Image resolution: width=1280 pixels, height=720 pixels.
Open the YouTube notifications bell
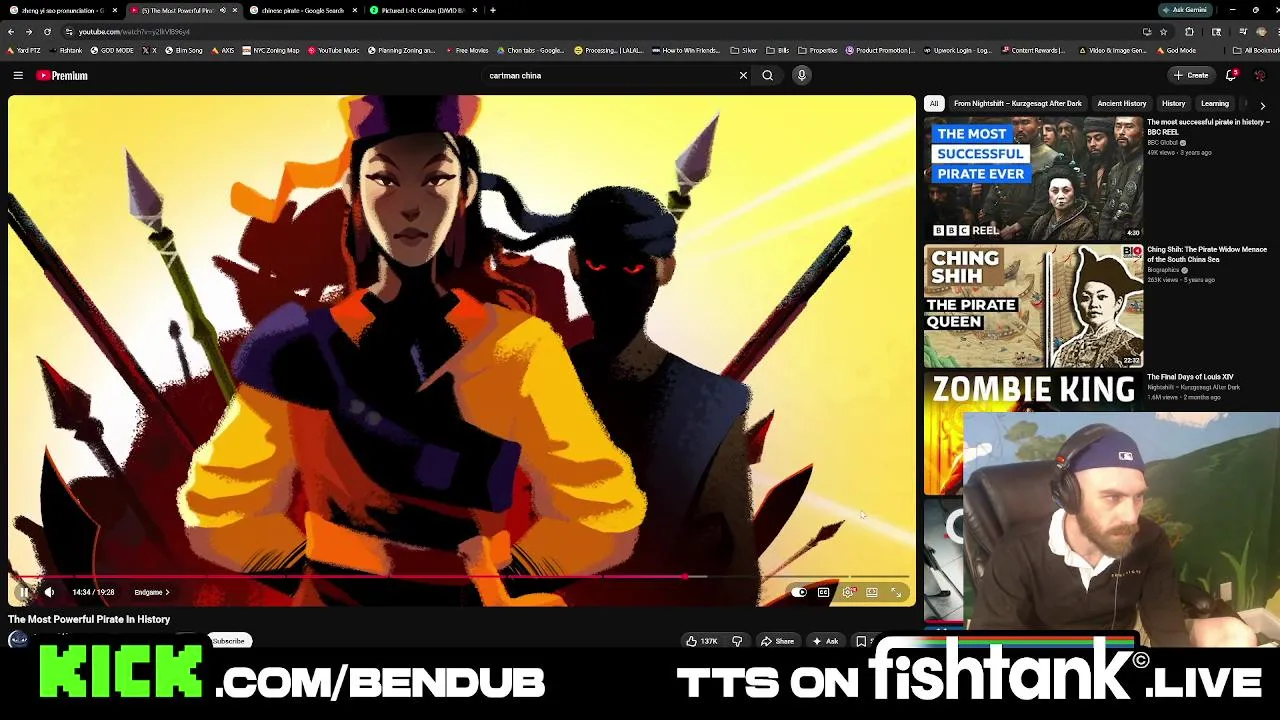point(1232,75)
